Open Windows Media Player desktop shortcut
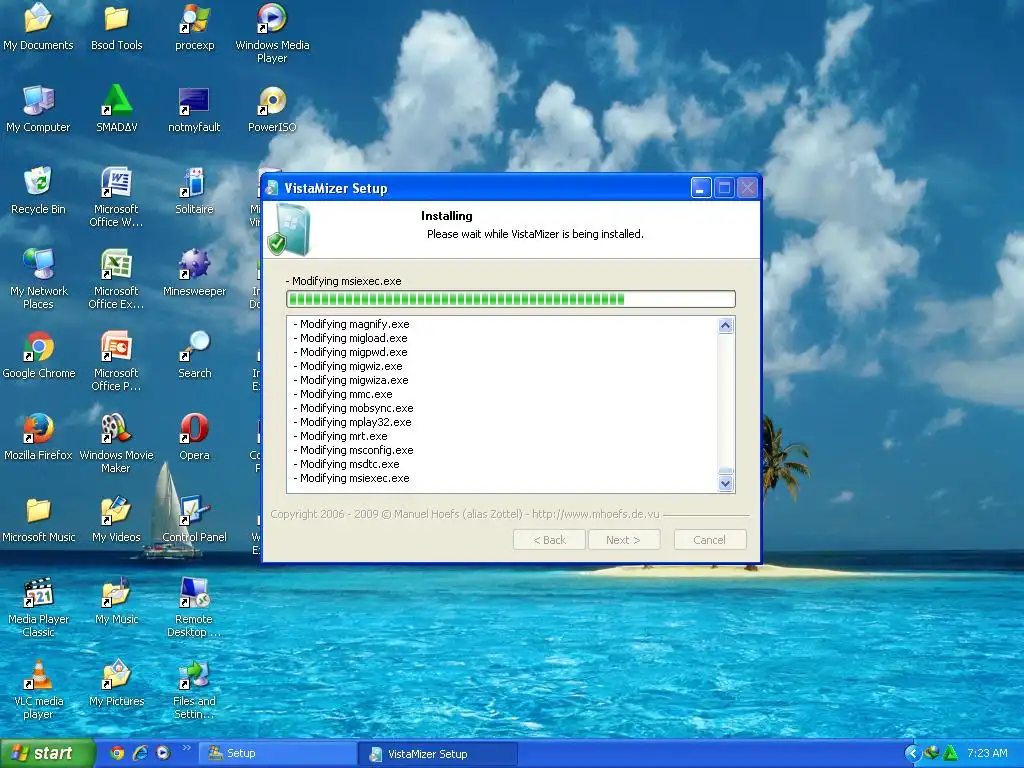The width and height of the screenshot is (1024, 768). coord(272,33)
